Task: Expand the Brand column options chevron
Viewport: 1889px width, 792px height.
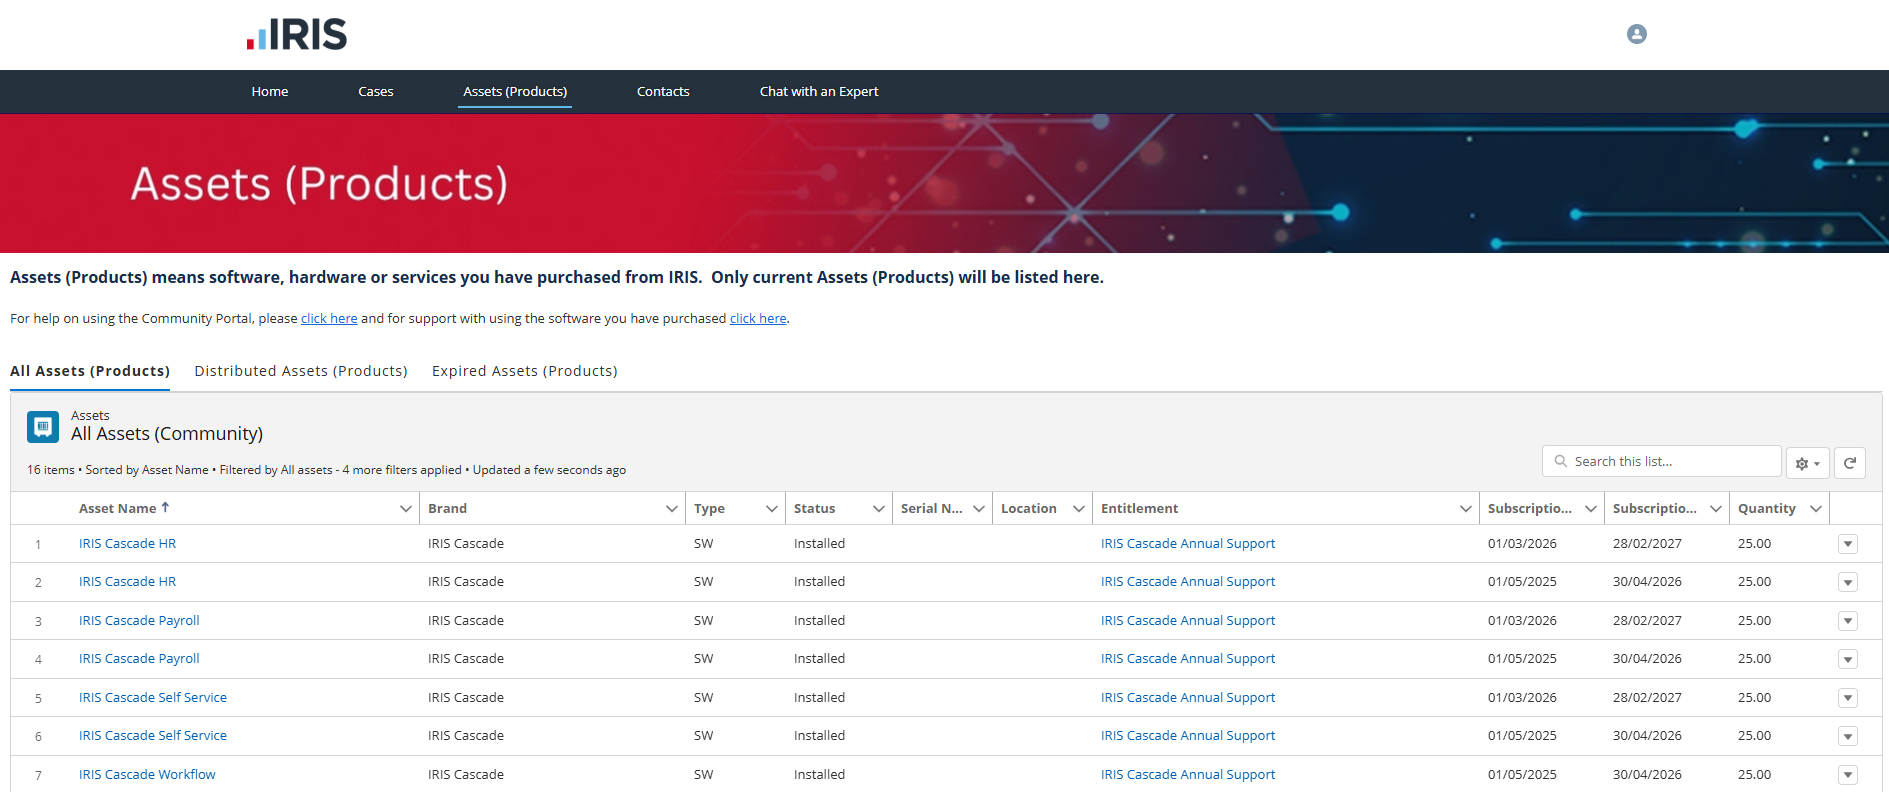Action: pos(672,509)
